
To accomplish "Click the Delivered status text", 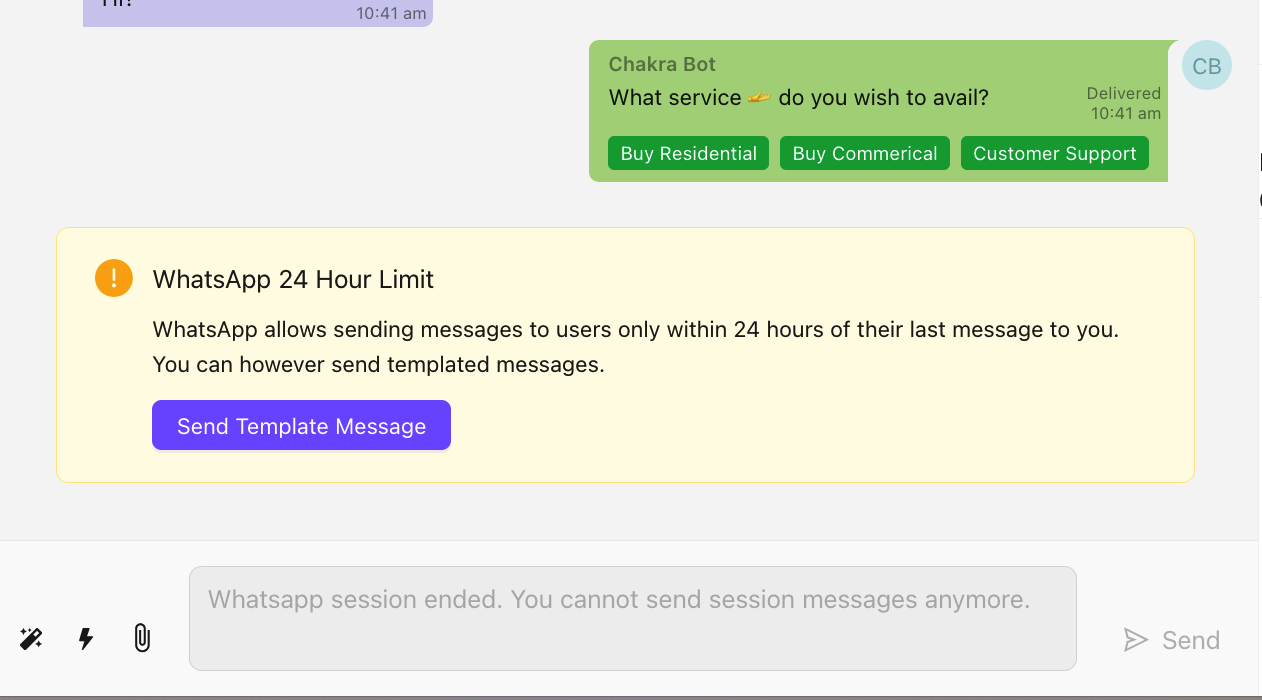I will tap(1123, 92).
